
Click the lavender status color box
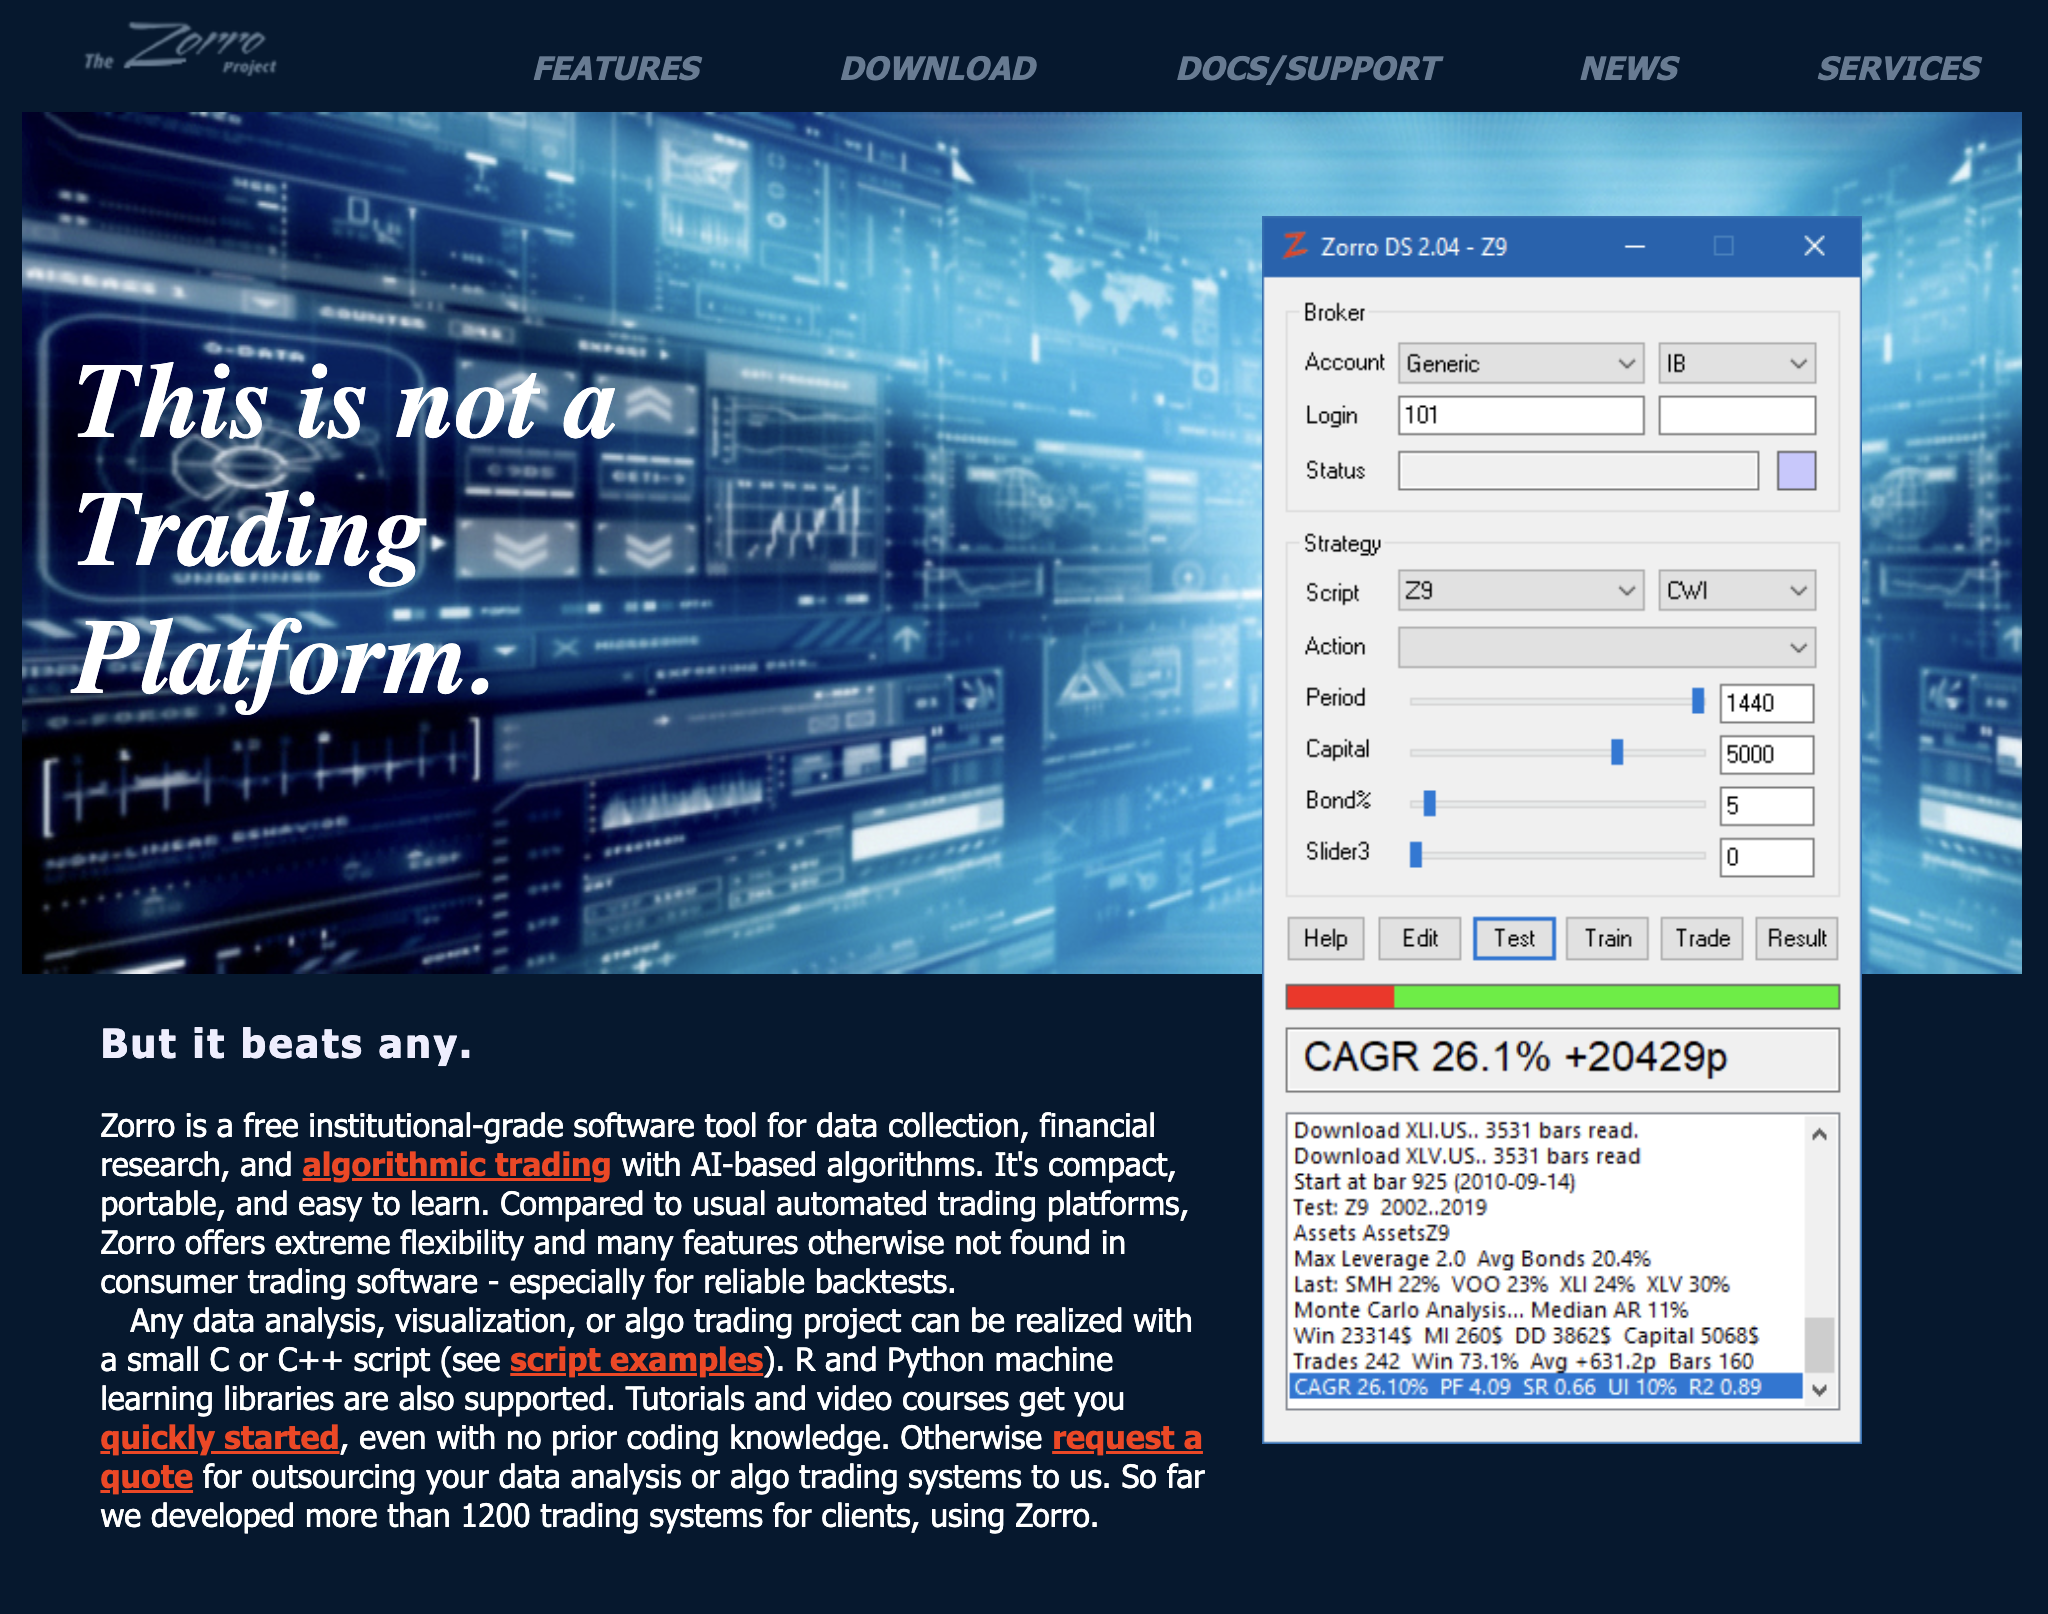click(1796, 470)
